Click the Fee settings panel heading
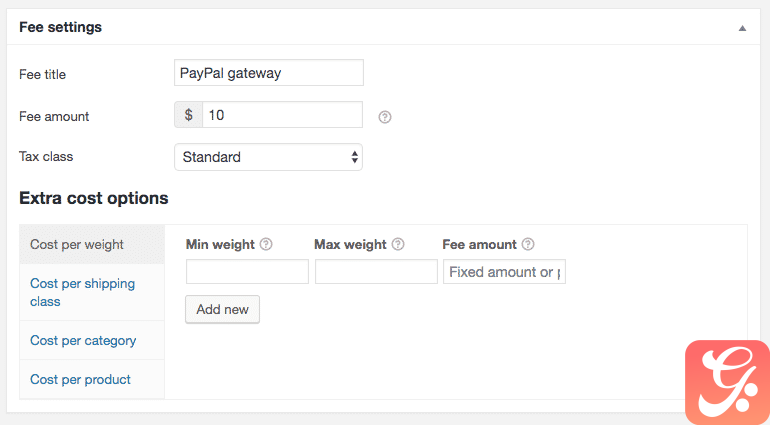The width and height of the screenshot is (770, 425). (x=60, y=27)
